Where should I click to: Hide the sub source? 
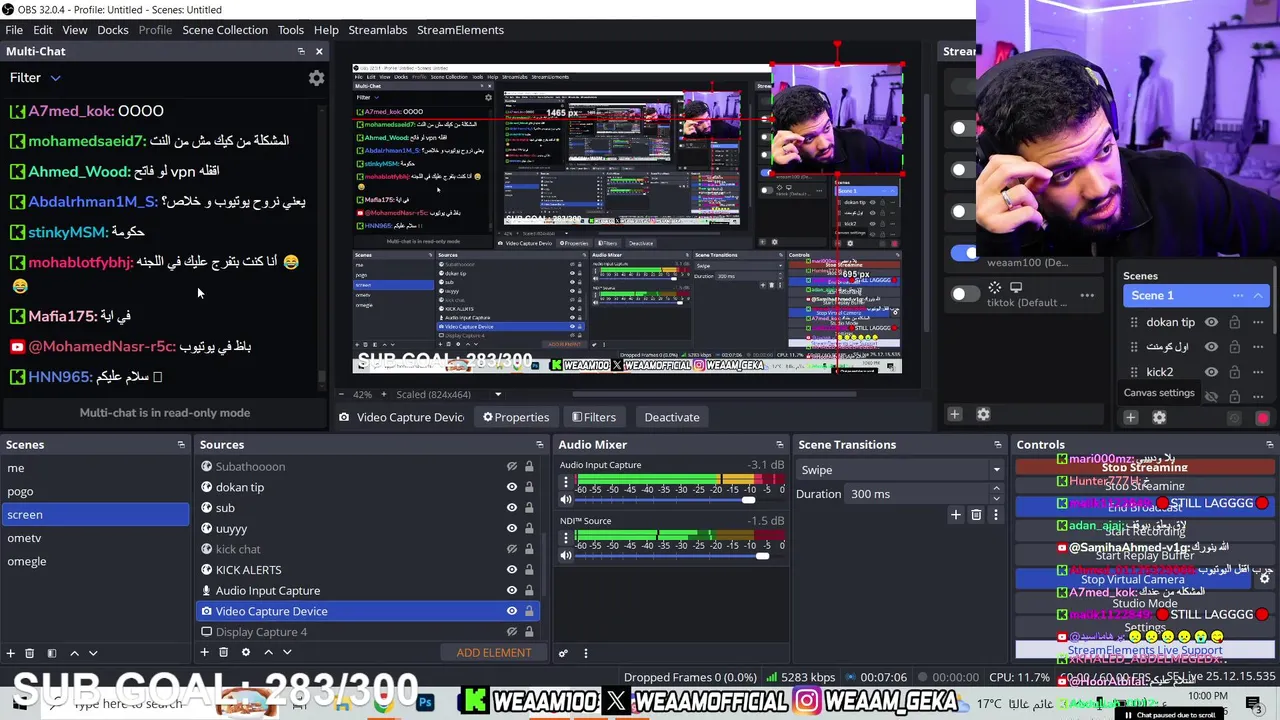512,508
